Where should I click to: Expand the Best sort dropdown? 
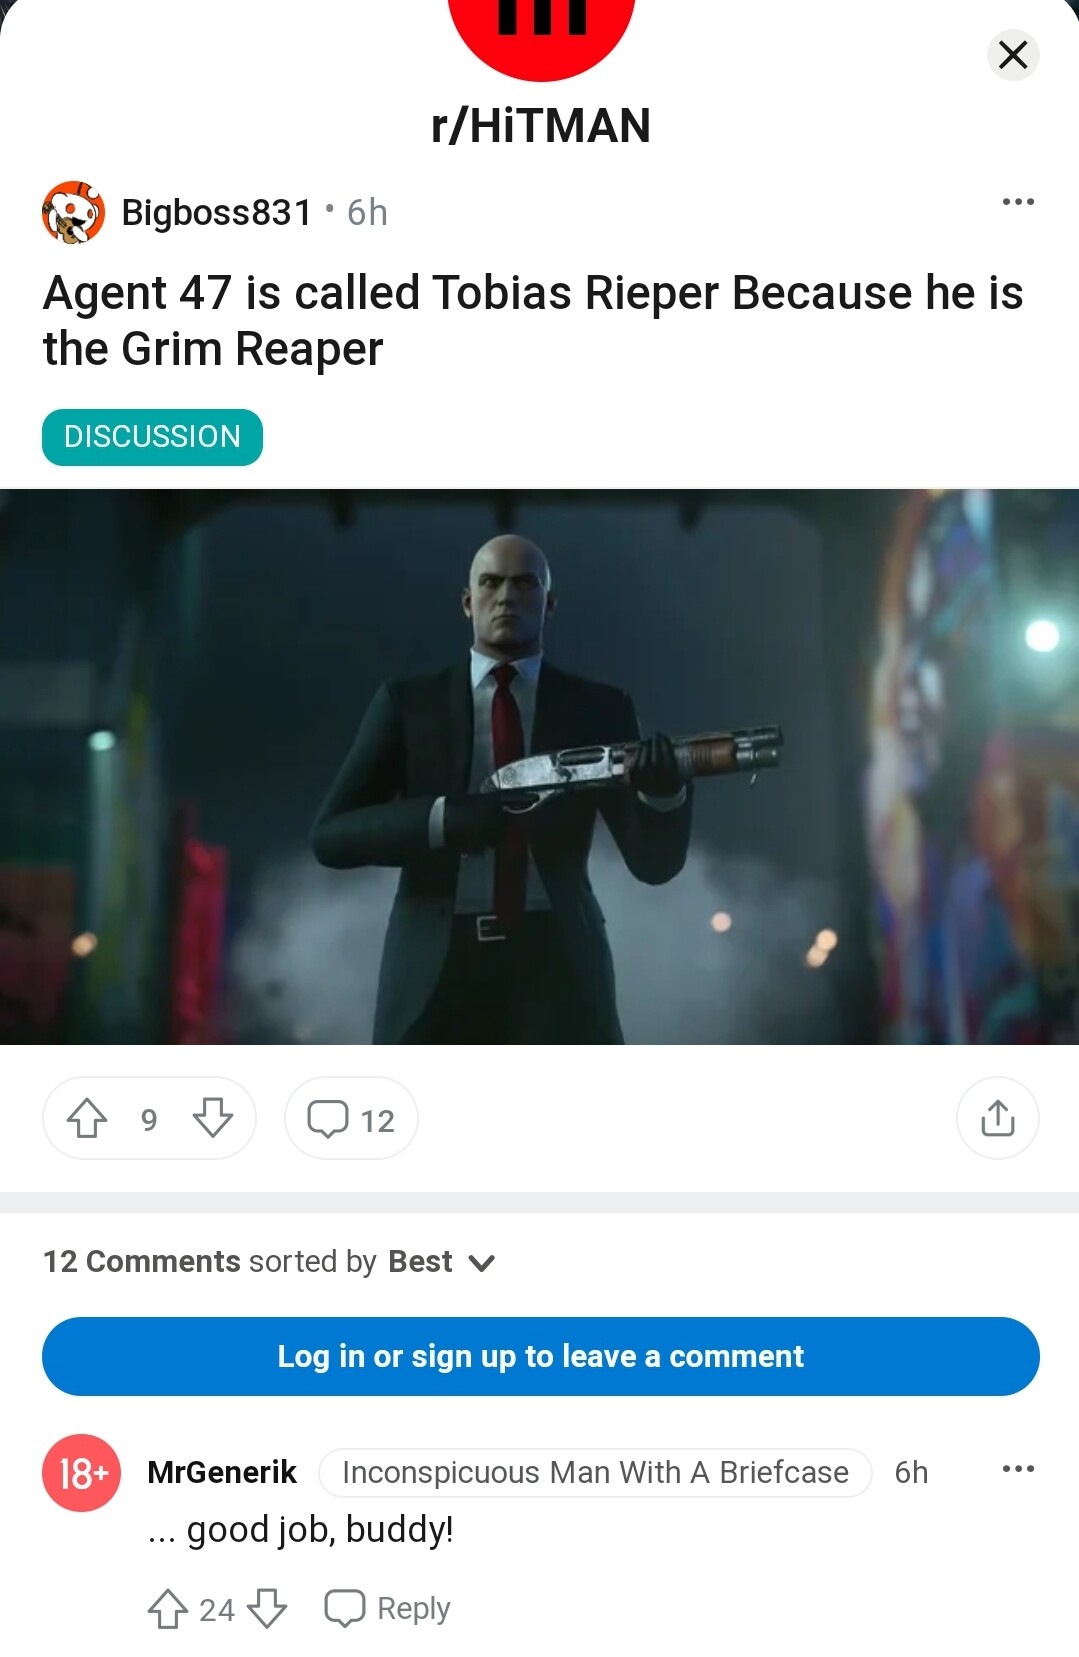pos(441,1262)
